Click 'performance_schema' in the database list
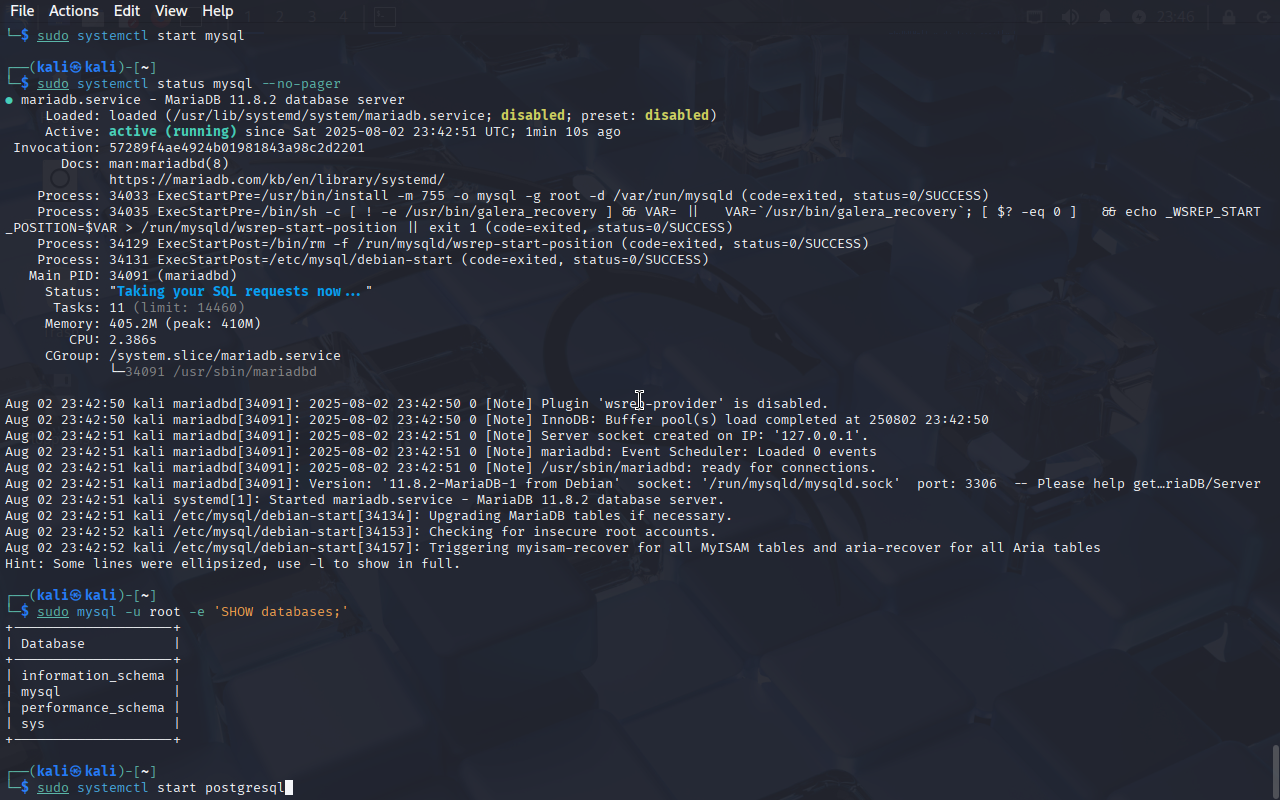Viewport: 1280px width, 800px height. (x=93, y=708)
